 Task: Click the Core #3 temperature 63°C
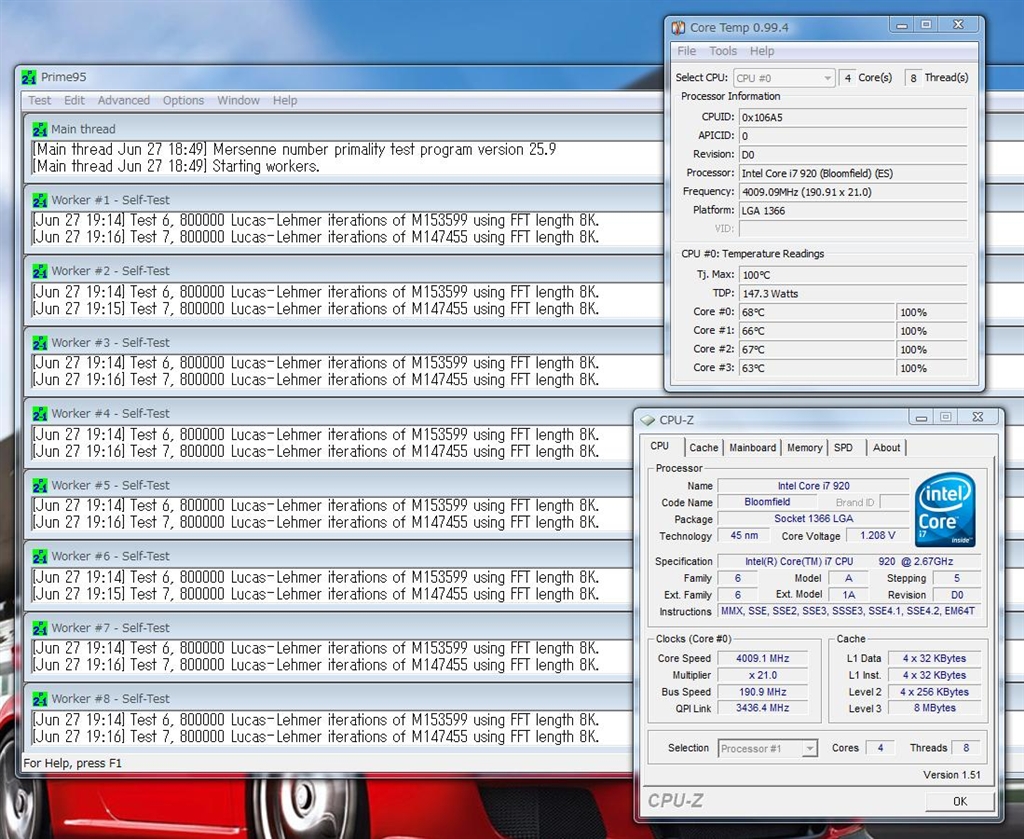pos(816,368)
